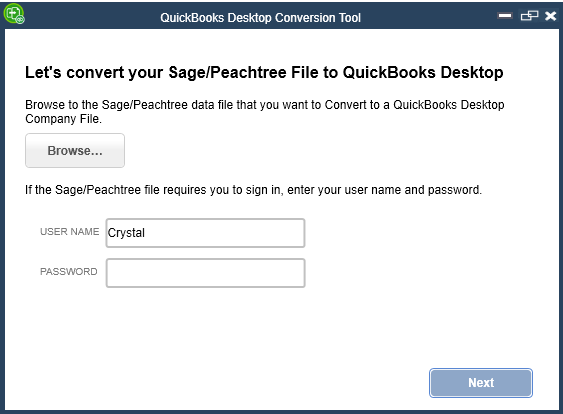The width and height of the screenshot is (563, 414).
Task: Click 'QuickBooks Desktop' words in the heading
Action: (423, 73)
